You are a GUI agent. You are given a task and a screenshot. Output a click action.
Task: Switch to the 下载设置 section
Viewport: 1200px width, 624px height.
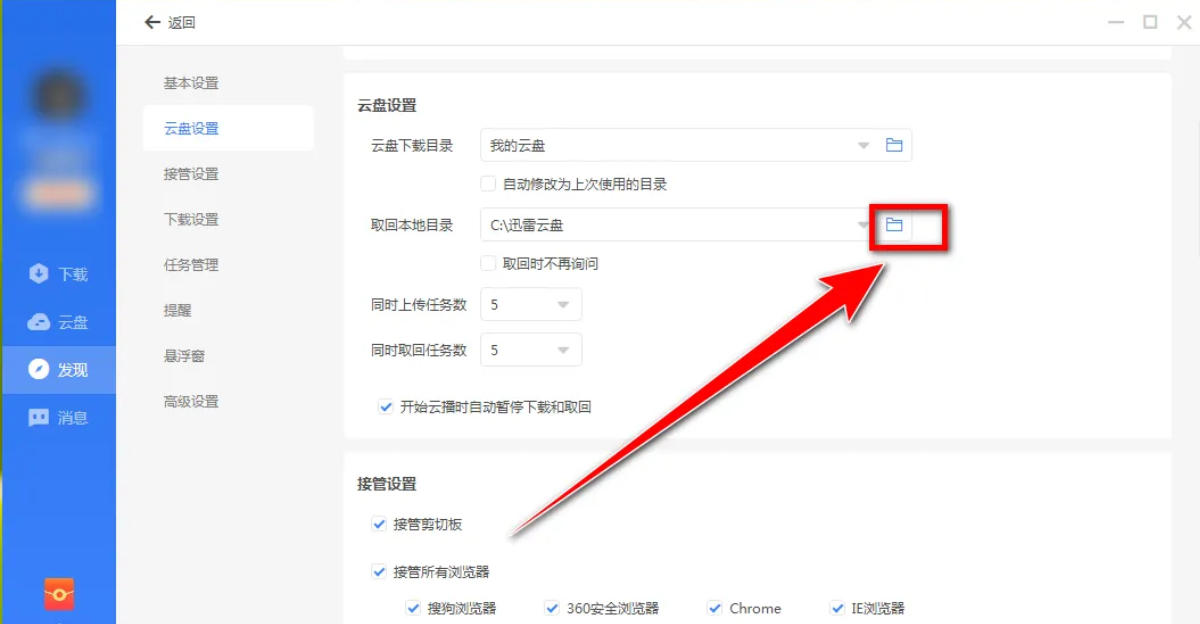click(190, 219)
